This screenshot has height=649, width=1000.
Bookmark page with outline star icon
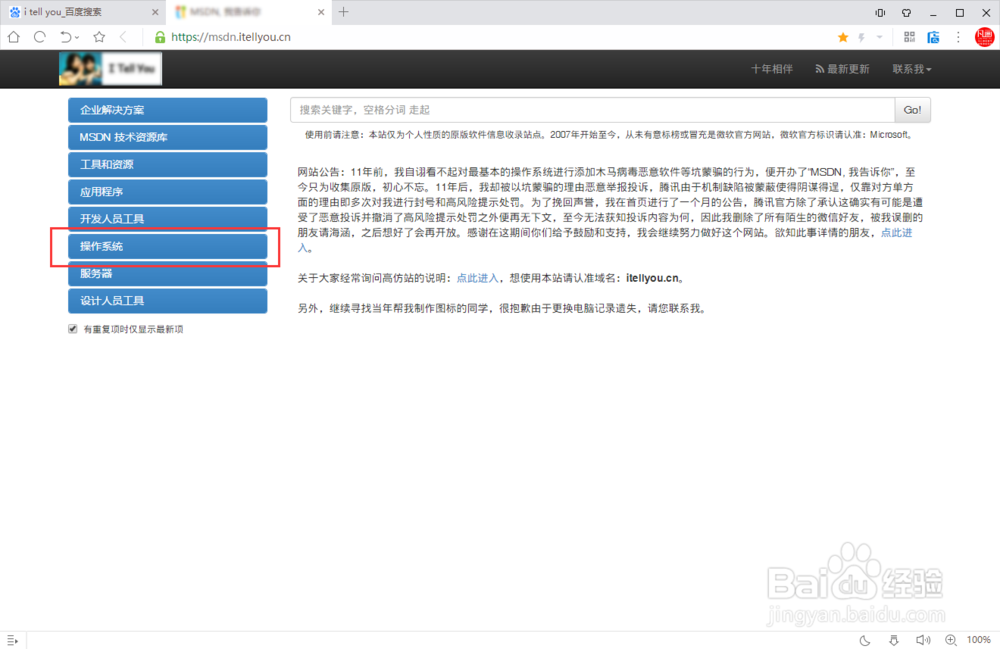99,37
